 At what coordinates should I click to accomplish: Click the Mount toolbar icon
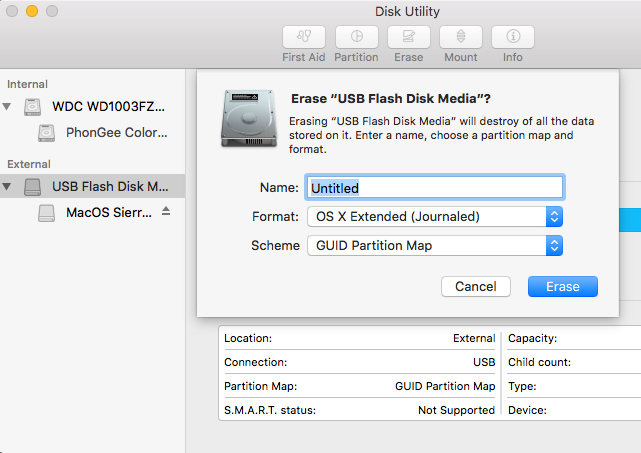(461, 37)
